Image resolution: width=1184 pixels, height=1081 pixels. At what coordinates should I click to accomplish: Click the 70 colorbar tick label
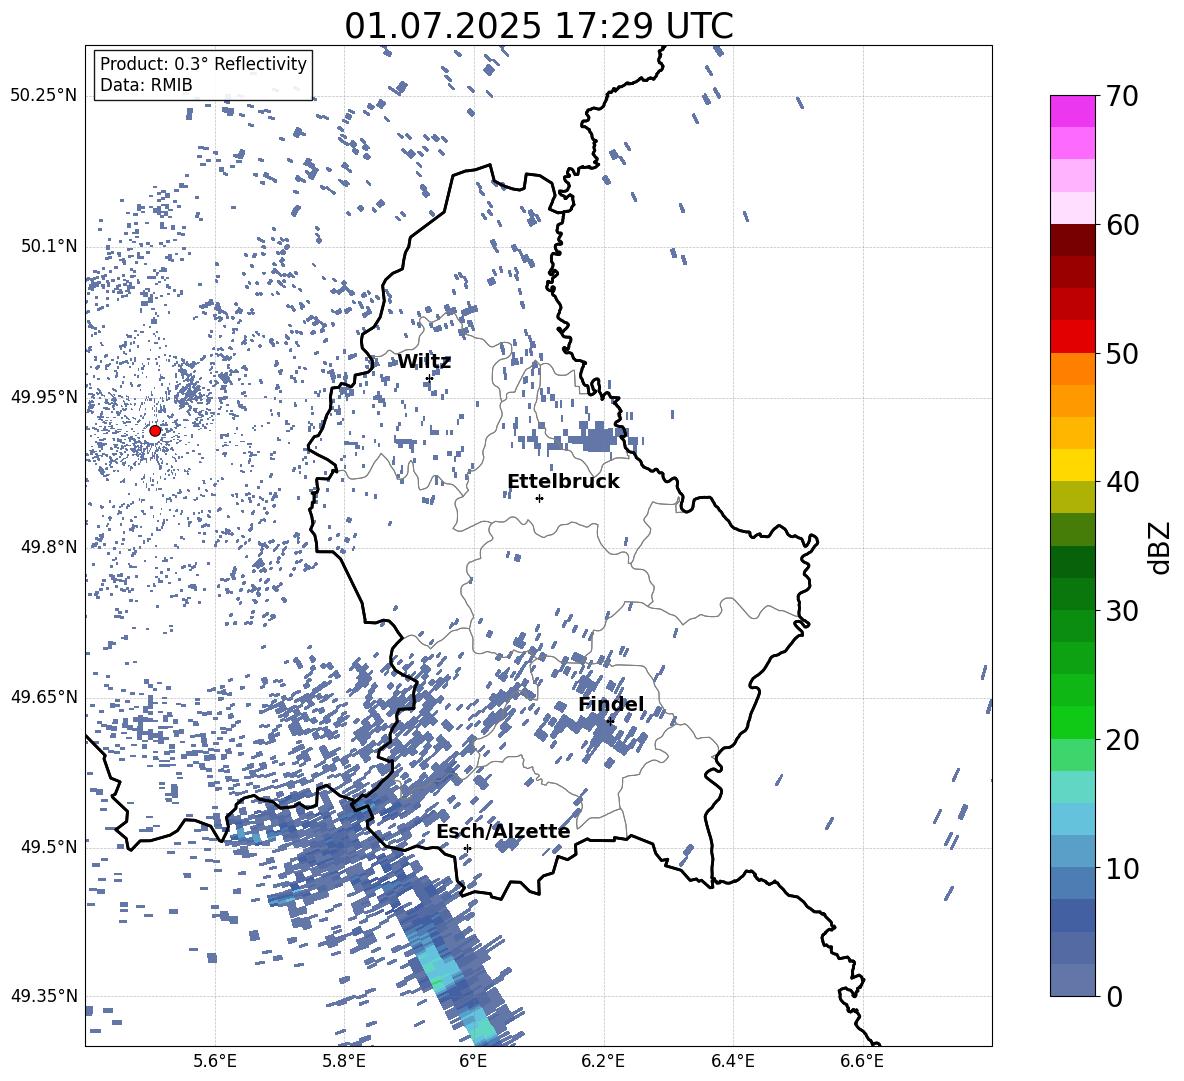(1122, 96)
